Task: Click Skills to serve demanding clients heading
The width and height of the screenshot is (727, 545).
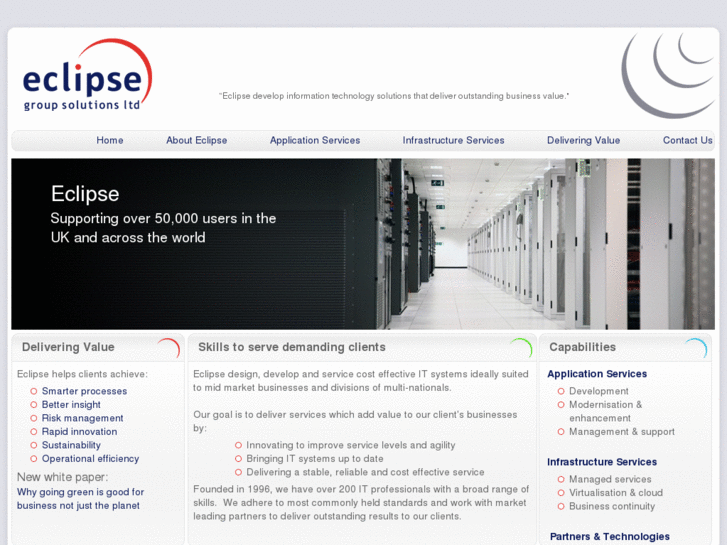Action: (x=292, y=347)
